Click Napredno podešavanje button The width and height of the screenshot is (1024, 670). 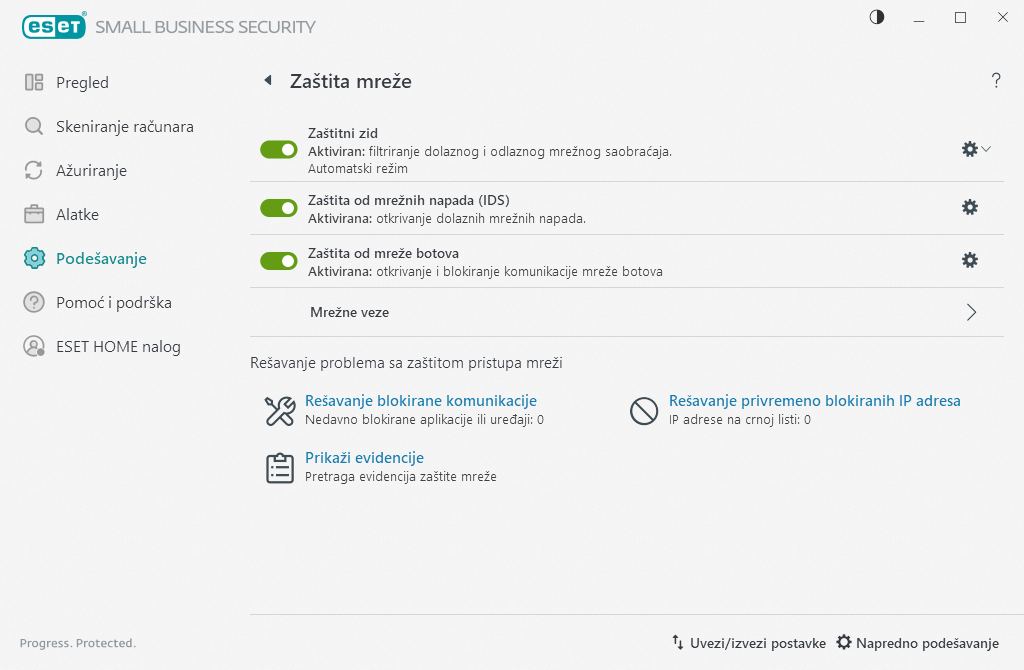coord(917,643)
